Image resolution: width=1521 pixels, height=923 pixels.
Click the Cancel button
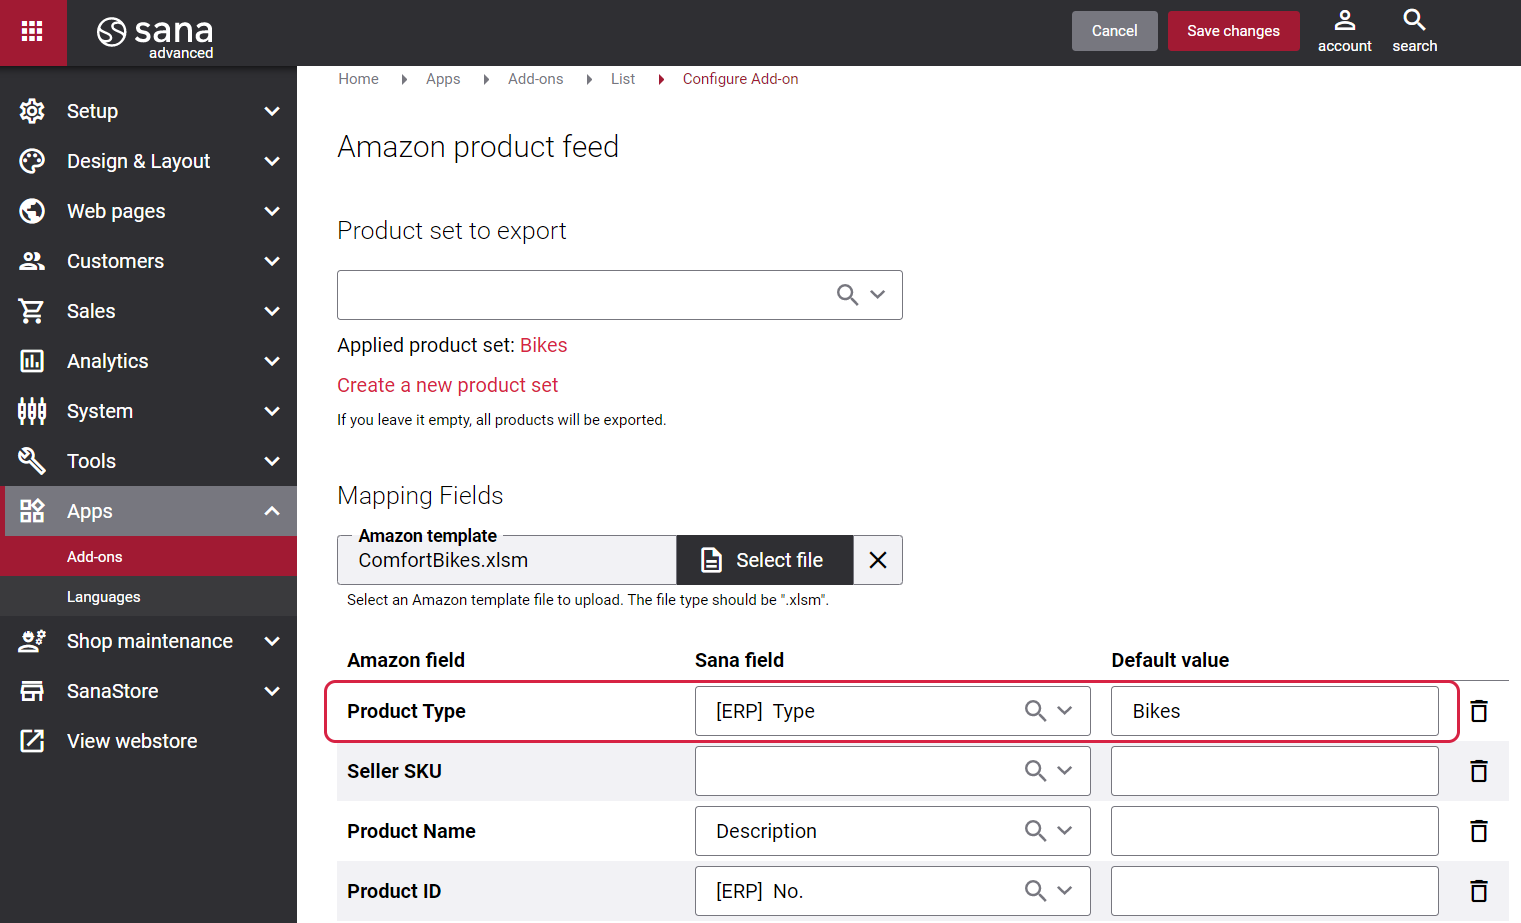1114,31
